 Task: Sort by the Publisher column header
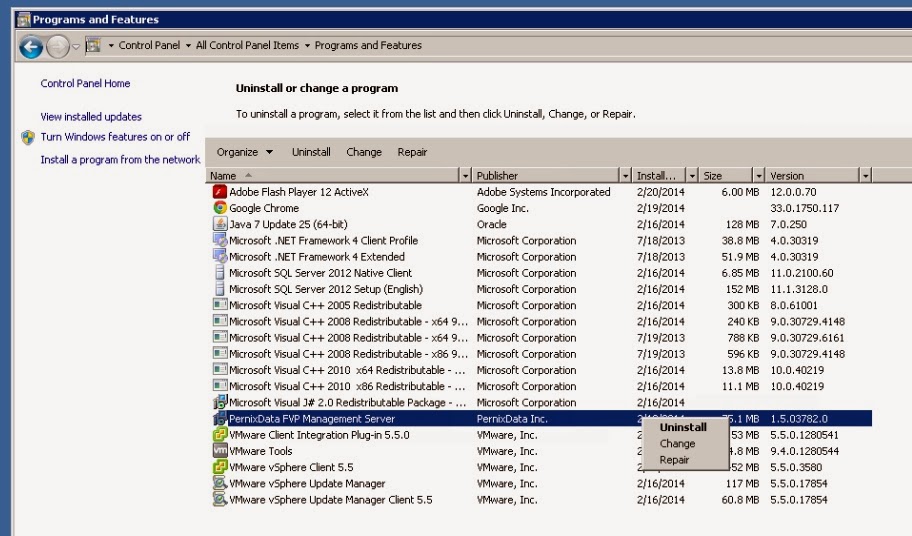[546, 176]
